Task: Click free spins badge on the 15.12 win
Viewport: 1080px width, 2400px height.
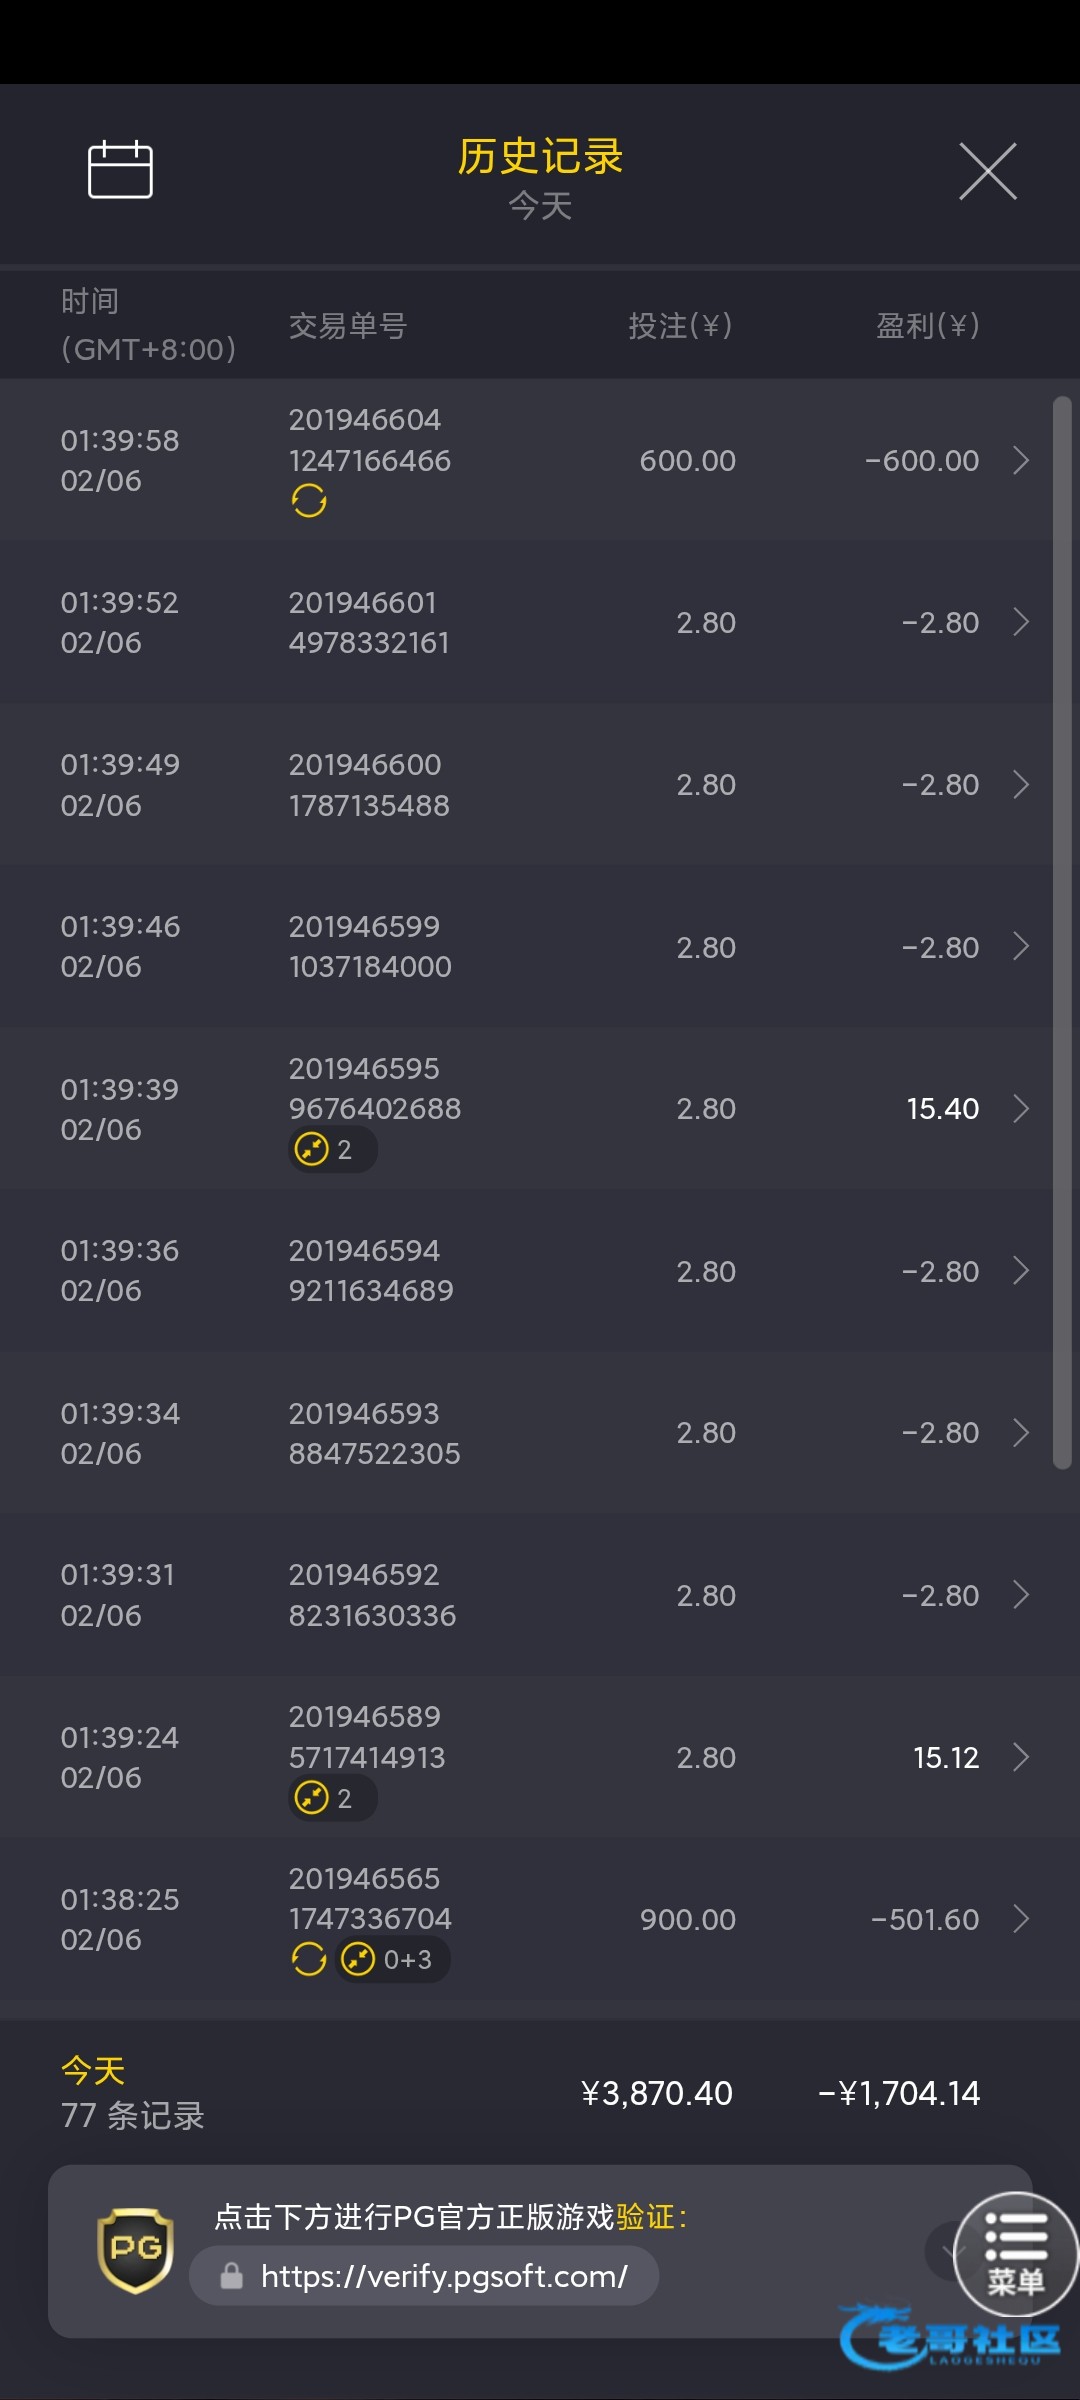Action: (x=332, y=1798)
